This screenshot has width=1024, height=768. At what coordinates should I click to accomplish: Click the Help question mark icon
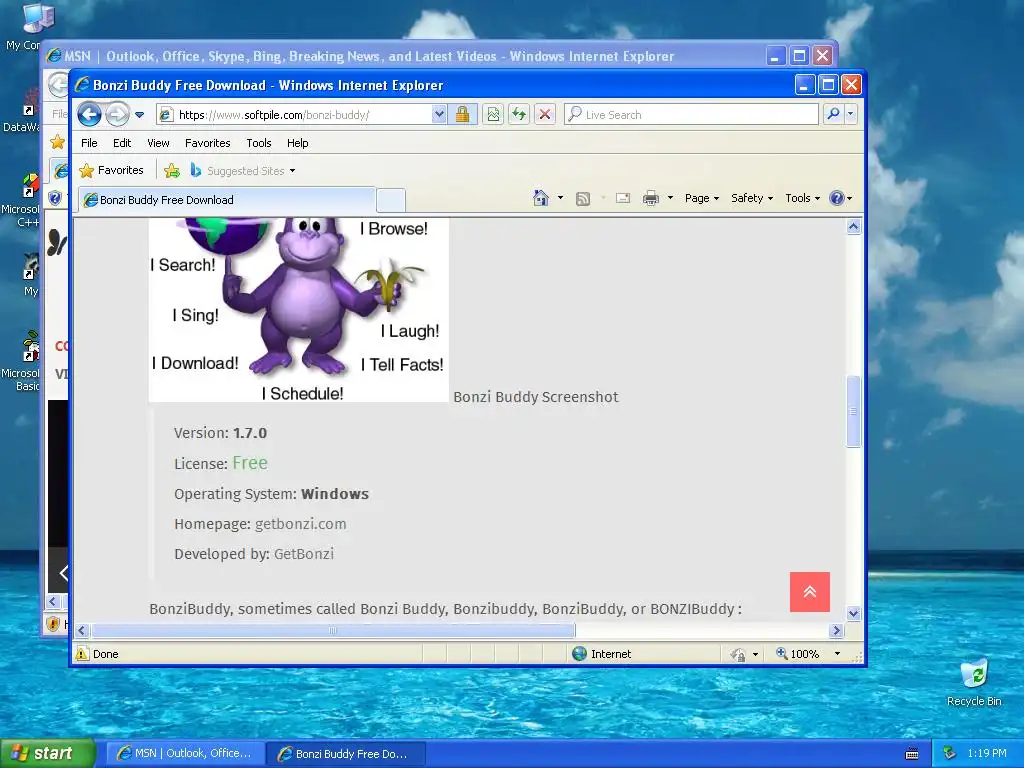pos(837,198)
